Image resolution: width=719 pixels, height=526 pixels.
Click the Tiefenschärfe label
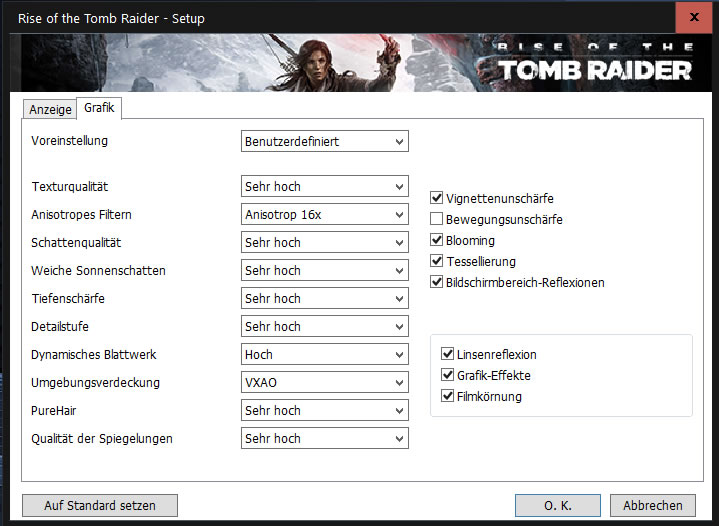[x=68, y=299]
